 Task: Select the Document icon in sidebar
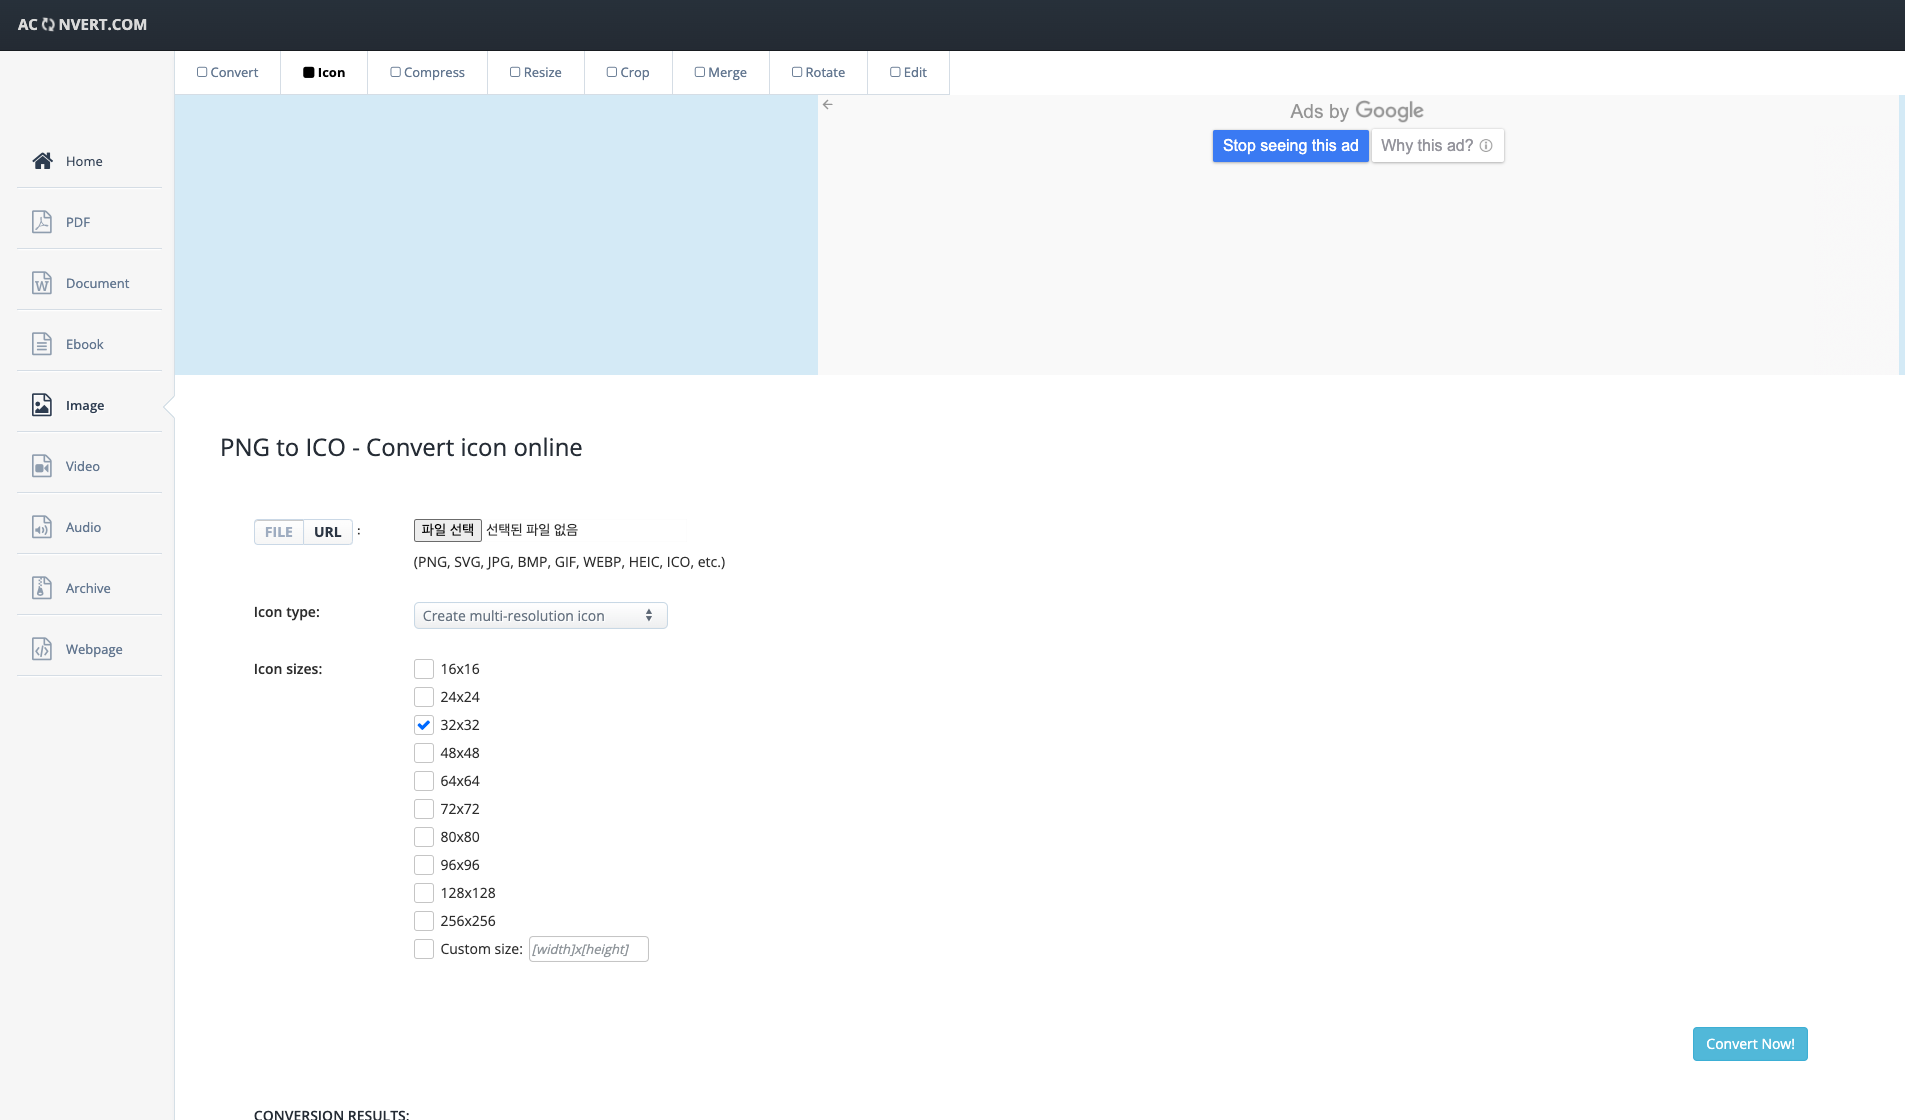tap(42, 283)
